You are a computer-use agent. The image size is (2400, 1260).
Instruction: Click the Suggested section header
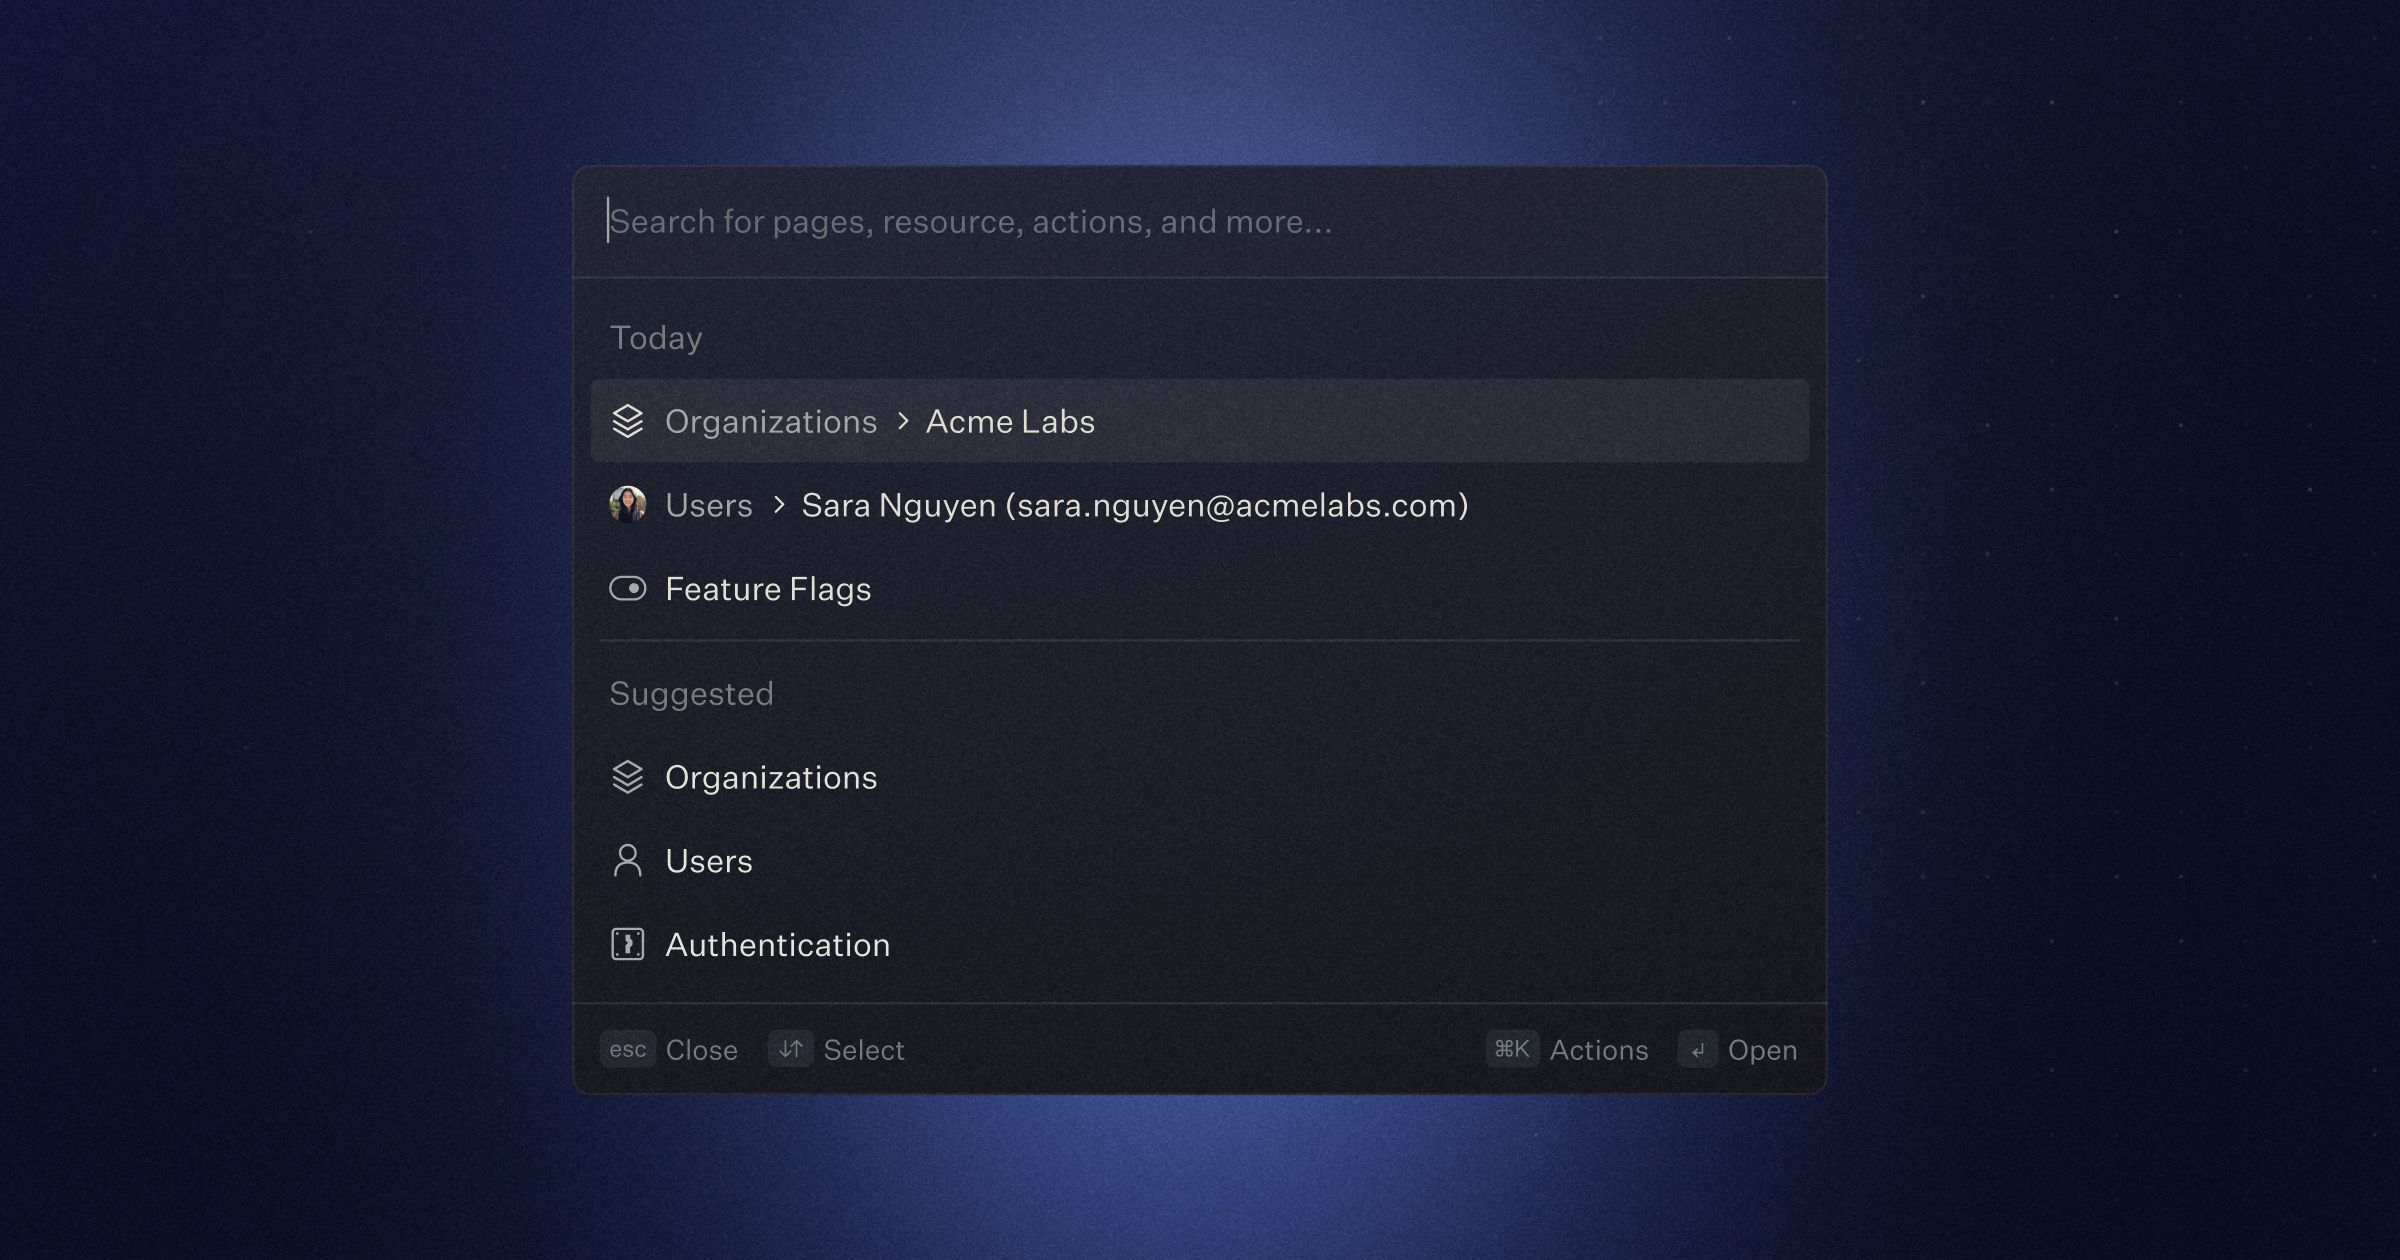tap(691, 693)
